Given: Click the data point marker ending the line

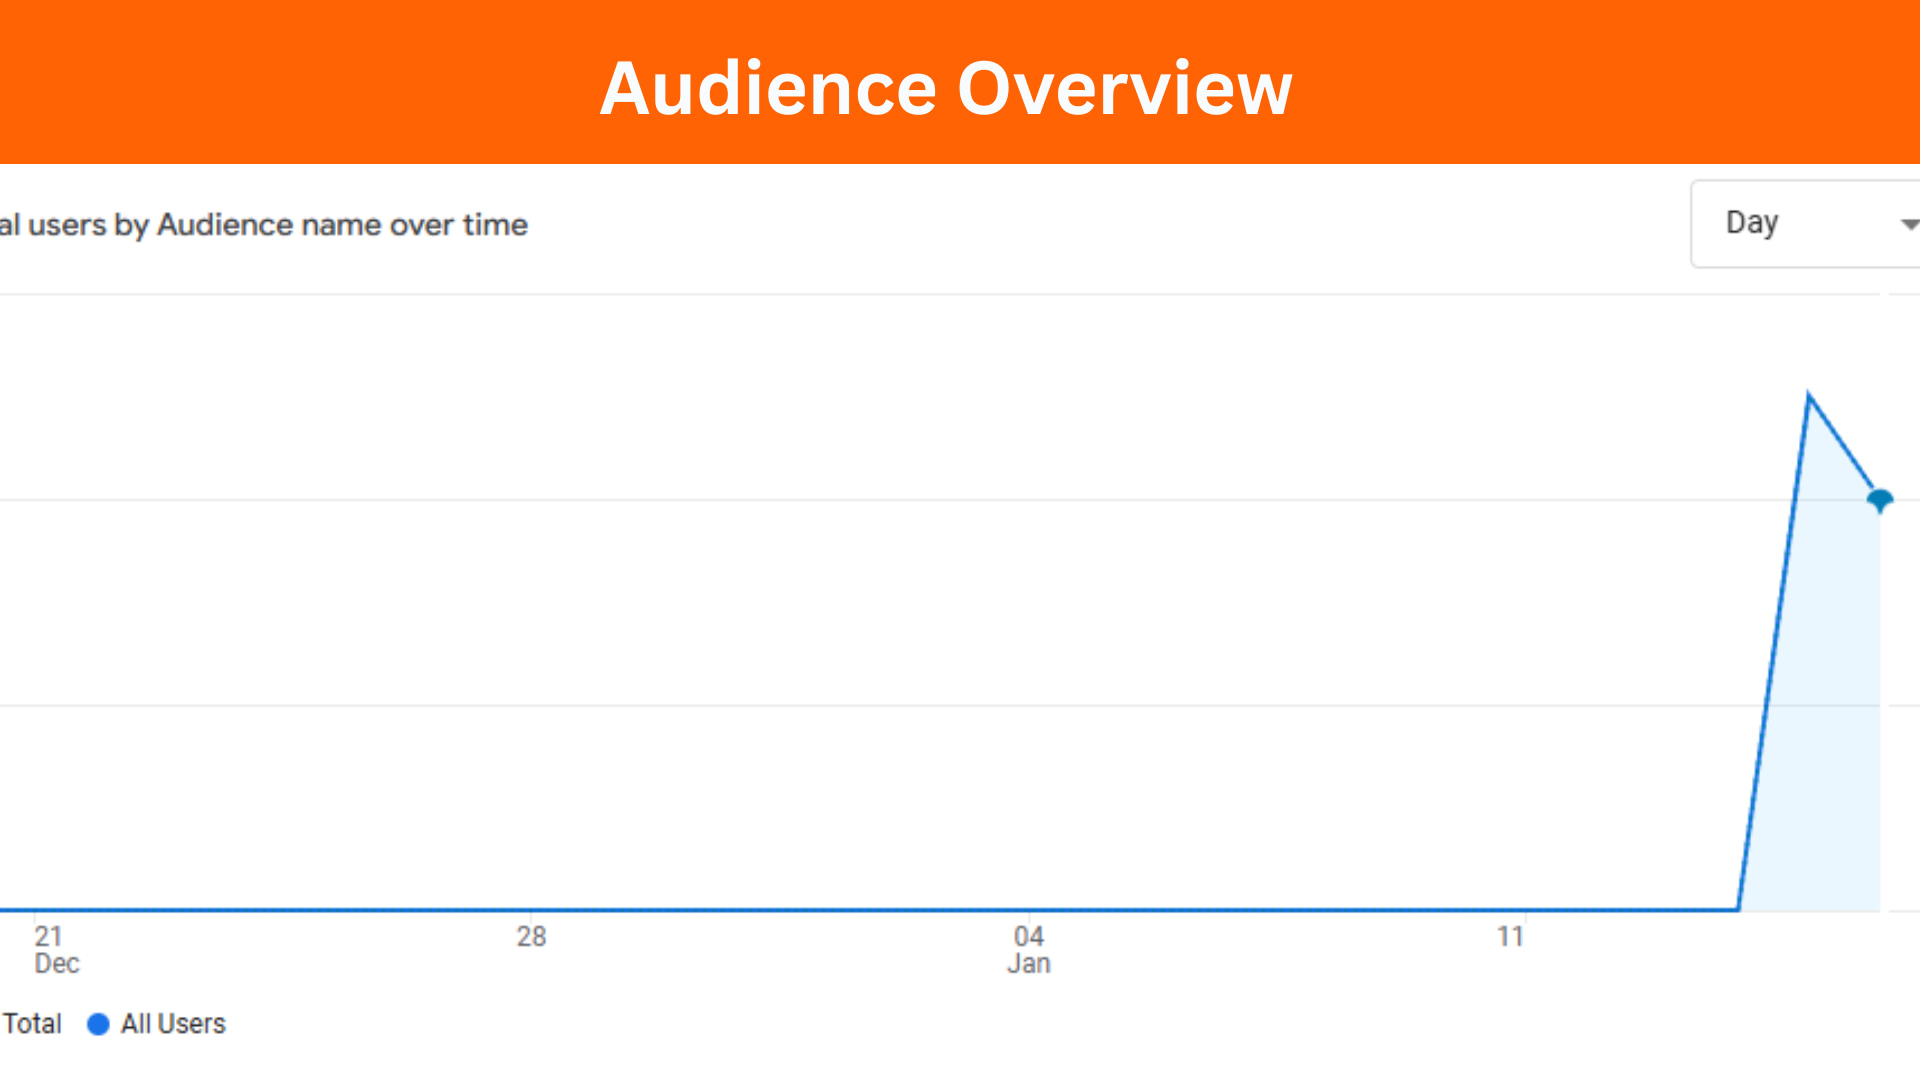Looking at the screenshot, I should tap(1880, 499).
